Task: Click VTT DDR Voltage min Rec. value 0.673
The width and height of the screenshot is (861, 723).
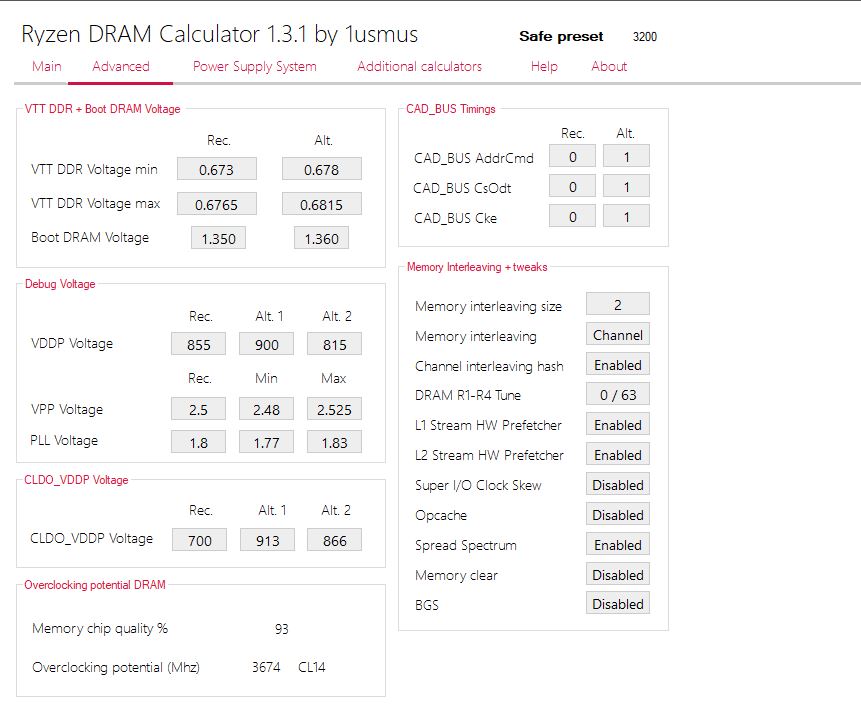Action: 216,169
